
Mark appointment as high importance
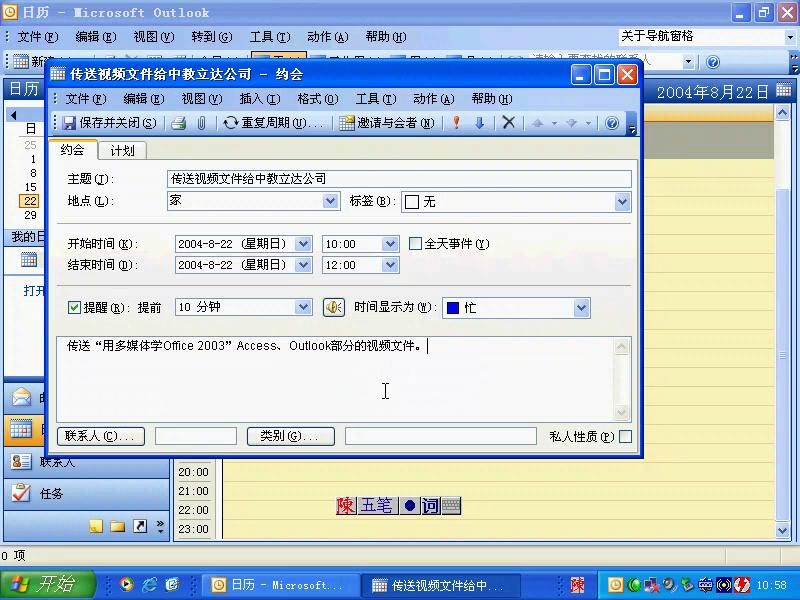pyautogui.click(x=457, y=123)
